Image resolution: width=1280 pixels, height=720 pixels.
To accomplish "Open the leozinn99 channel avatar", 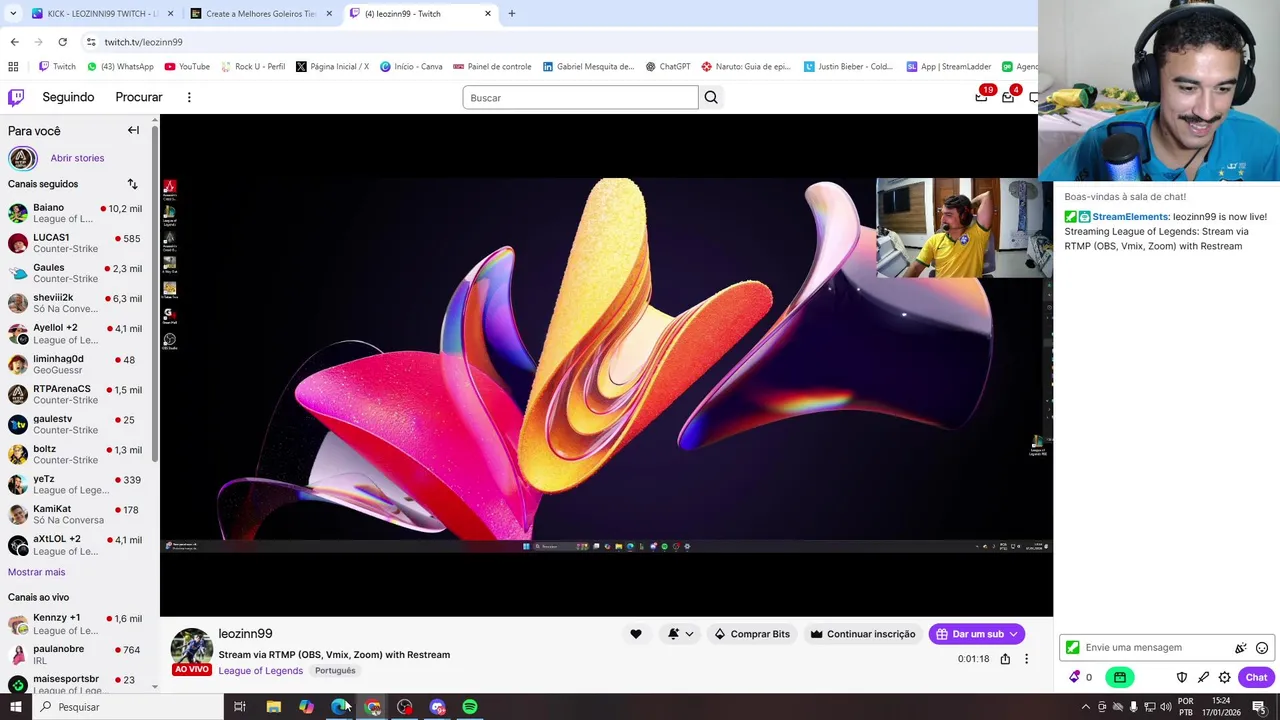I will point(191,647).
